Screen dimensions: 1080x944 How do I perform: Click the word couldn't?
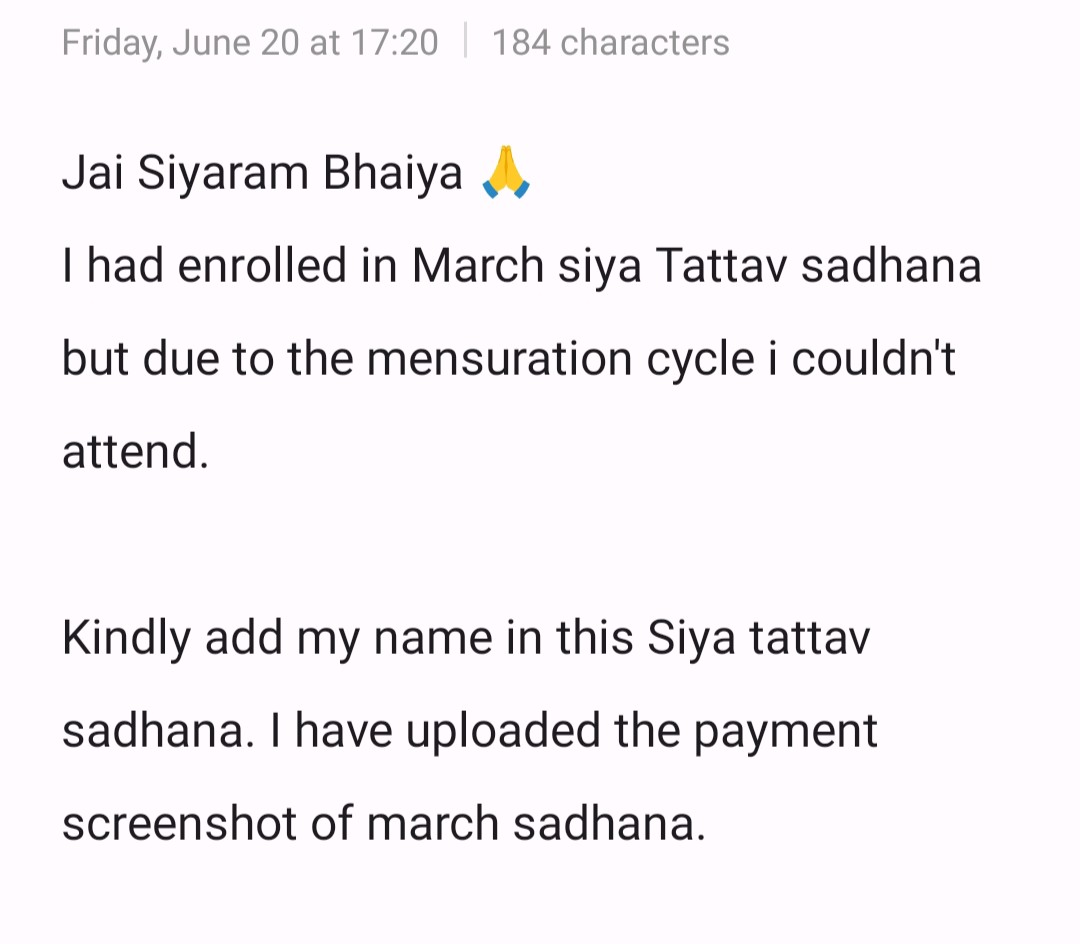(873, 359)
